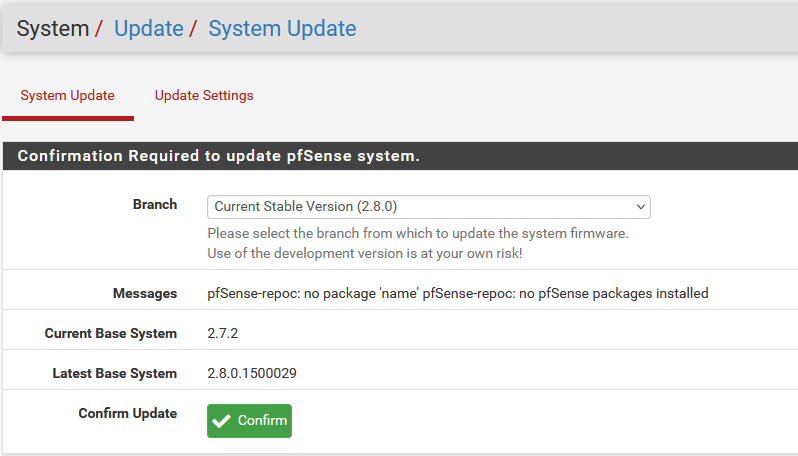The width and height of the screenshot is (798, 456).
Task: Click the branch selection help text line
Action: pyautogui.click(x=418, y=234)
